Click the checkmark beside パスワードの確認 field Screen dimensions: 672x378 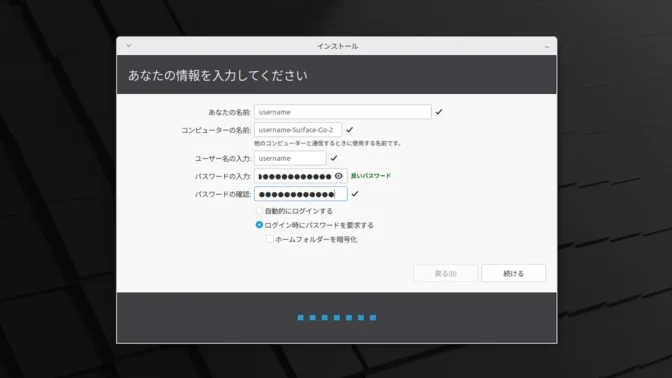tap(355, 194)
